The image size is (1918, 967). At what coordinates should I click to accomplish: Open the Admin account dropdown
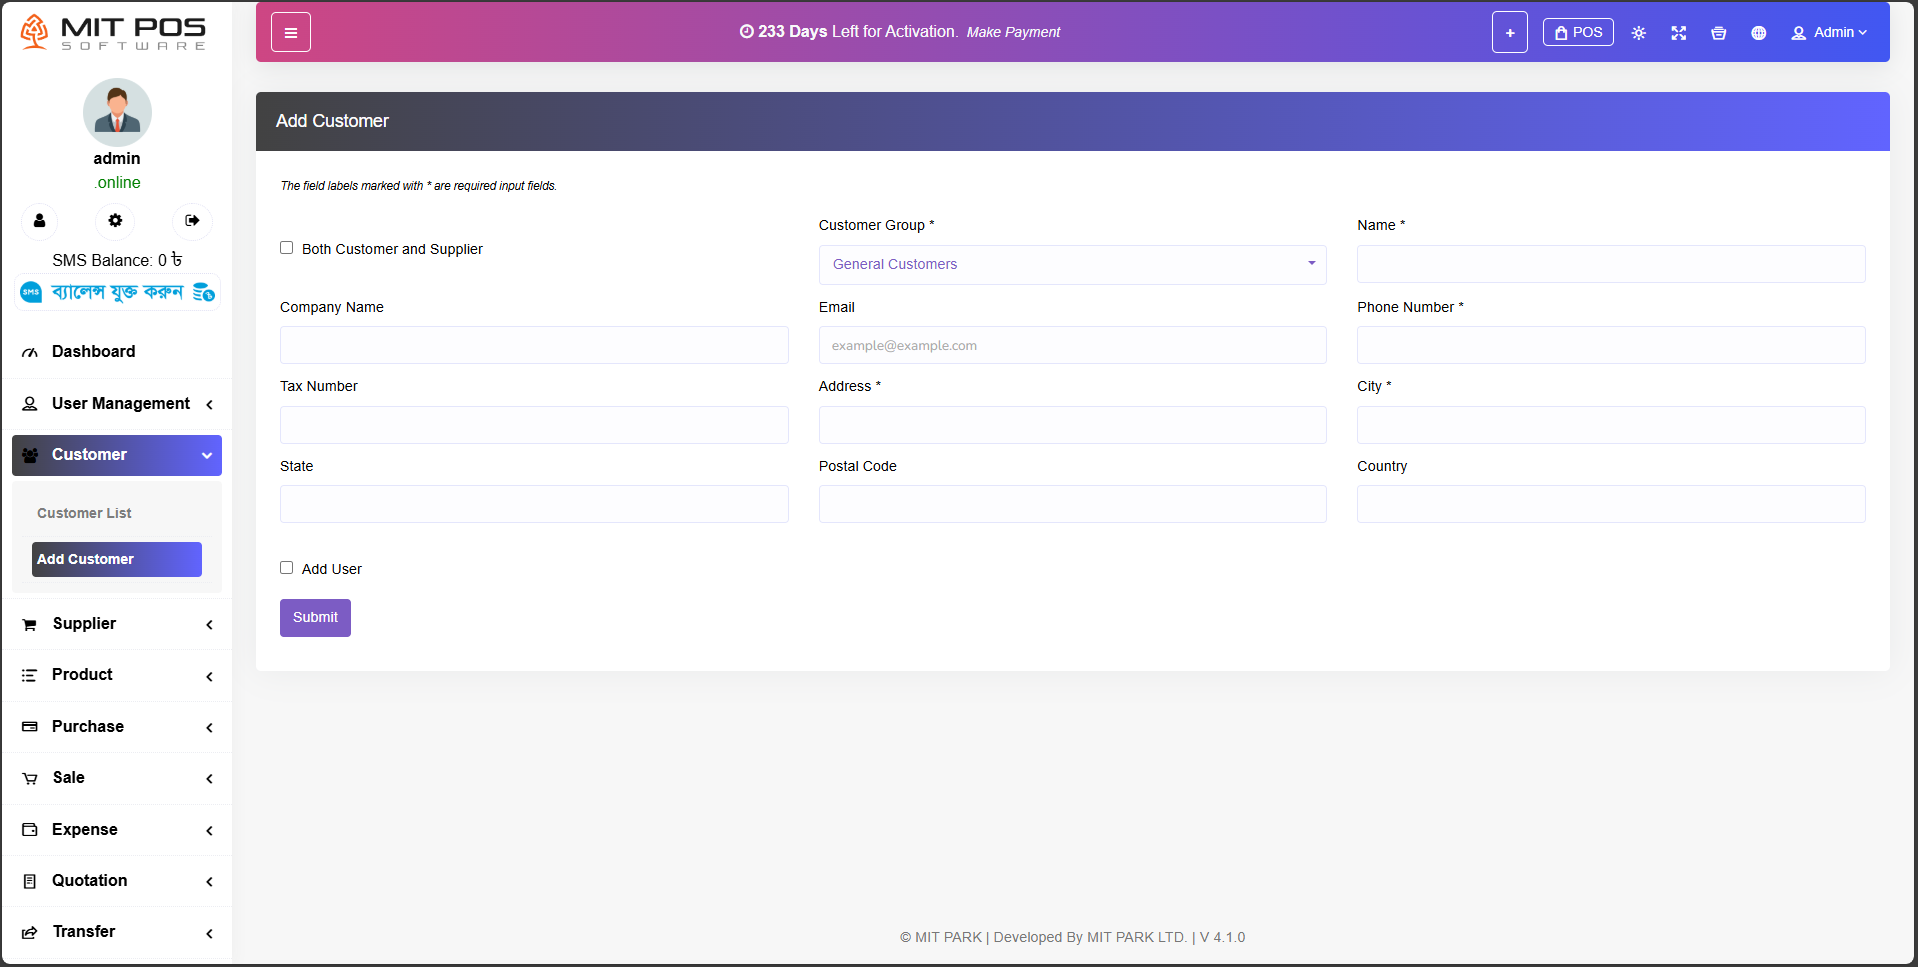1828,33
